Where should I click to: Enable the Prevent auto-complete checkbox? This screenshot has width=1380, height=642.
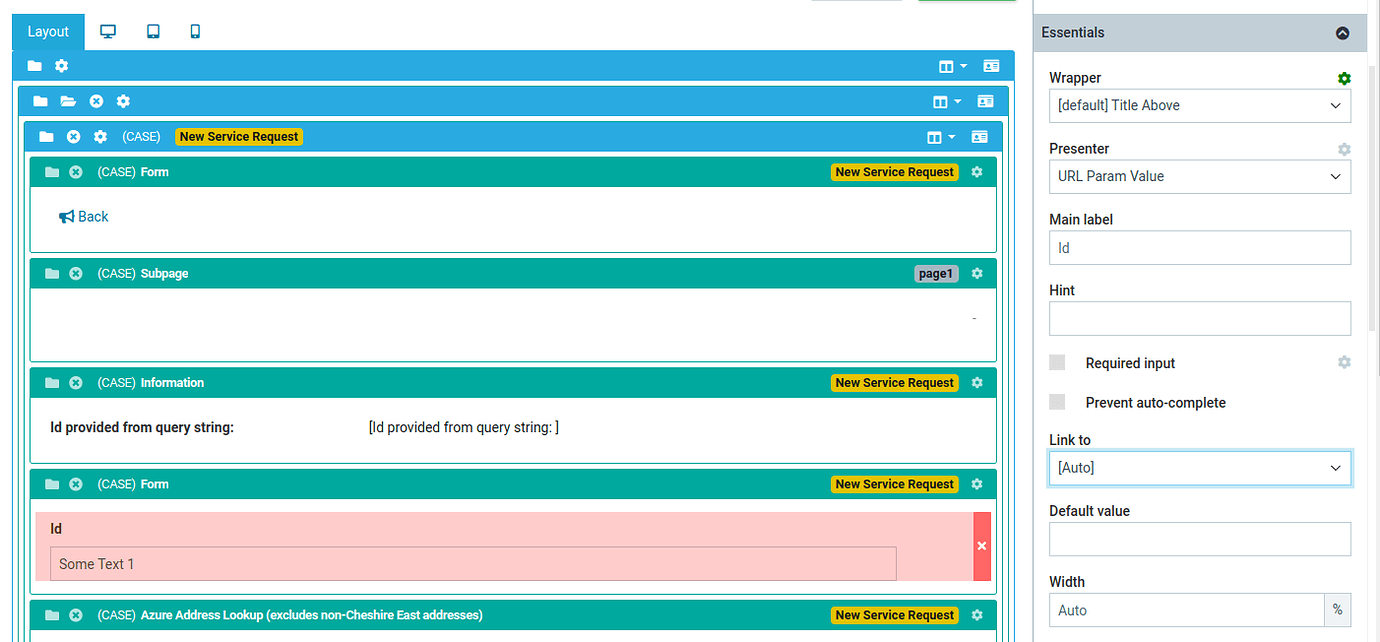tap(1057, 402)
